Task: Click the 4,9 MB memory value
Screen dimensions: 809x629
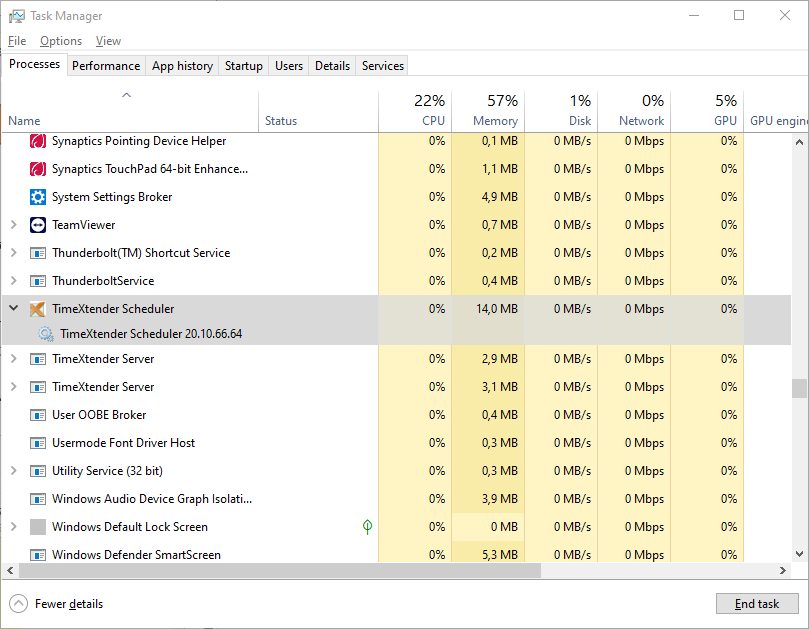Action: 500,197
